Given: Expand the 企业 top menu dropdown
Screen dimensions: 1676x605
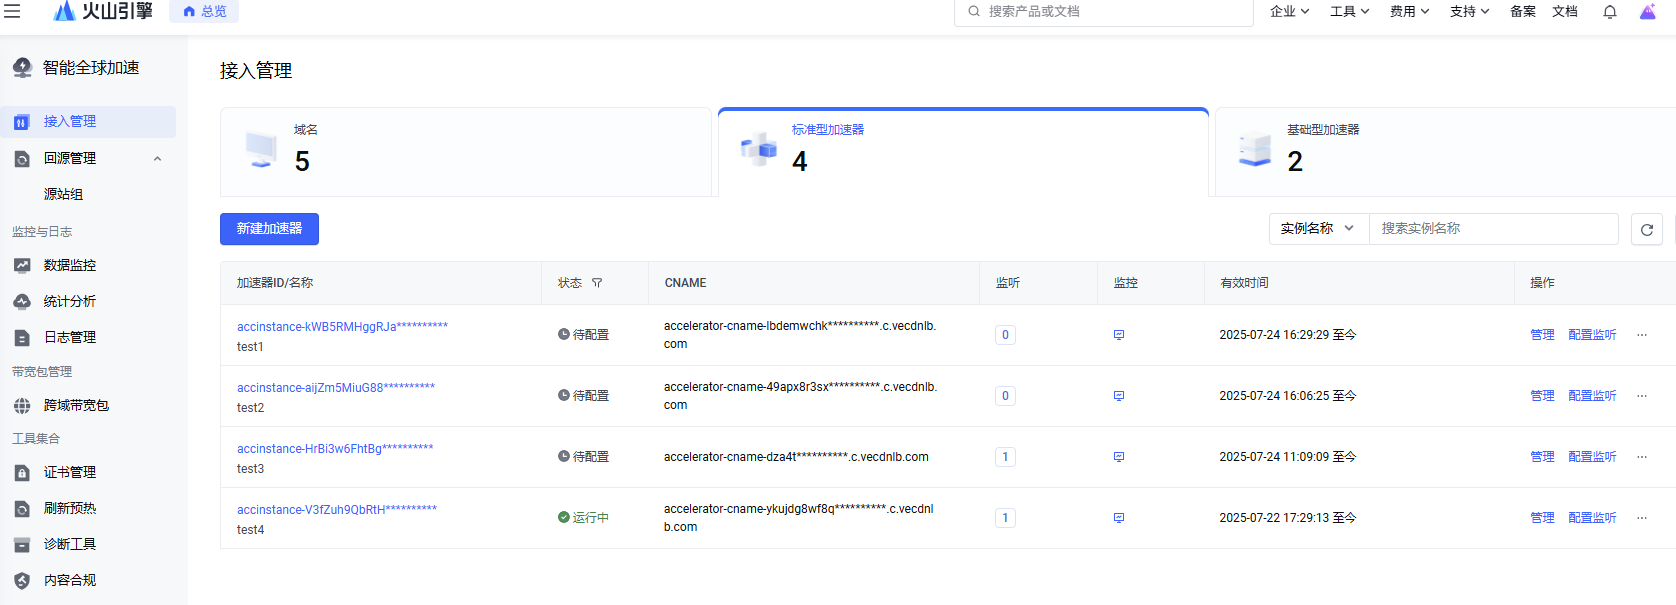Looking at the screenshot, I should [x=1289, y=12].
